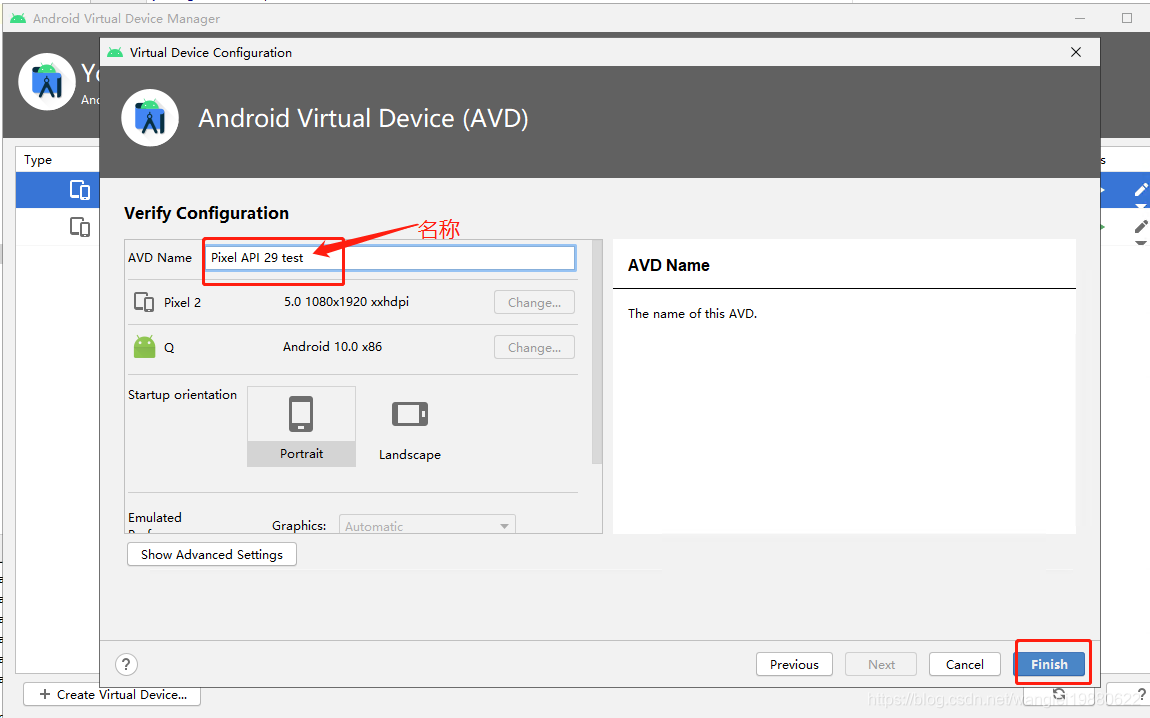This screenshot has height=718, width=1150.
Task: Select Portrait startup orientation
Action: tap(301, 426)
